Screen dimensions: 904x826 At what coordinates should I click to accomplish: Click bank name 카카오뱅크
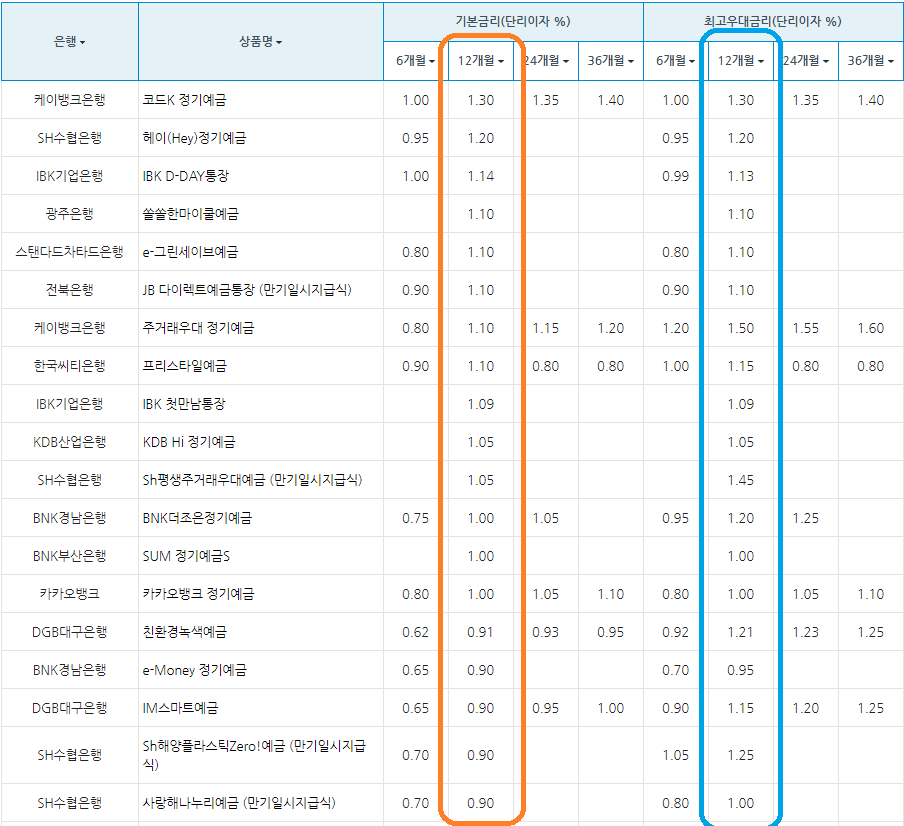pos(69,594)
